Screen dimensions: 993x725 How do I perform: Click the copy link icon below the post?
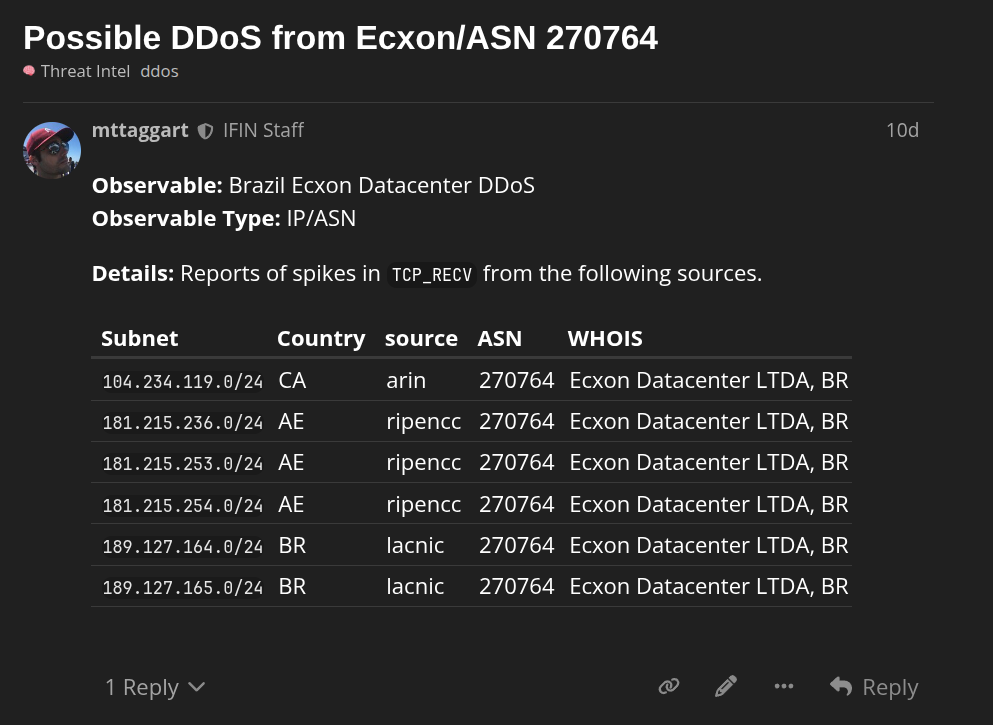(669, 686)
